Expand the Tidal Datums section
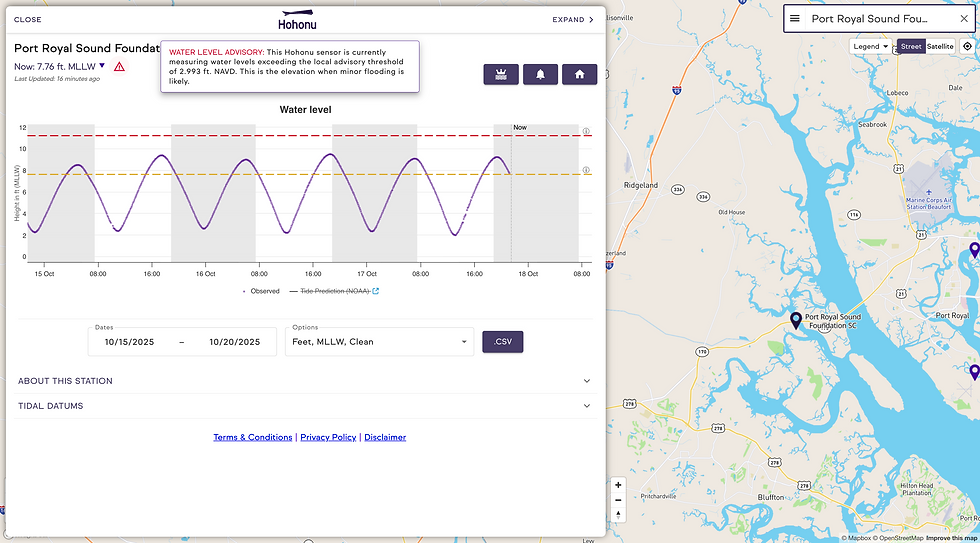The width and height of the screenshot is (980, 543). click(305, 406)
